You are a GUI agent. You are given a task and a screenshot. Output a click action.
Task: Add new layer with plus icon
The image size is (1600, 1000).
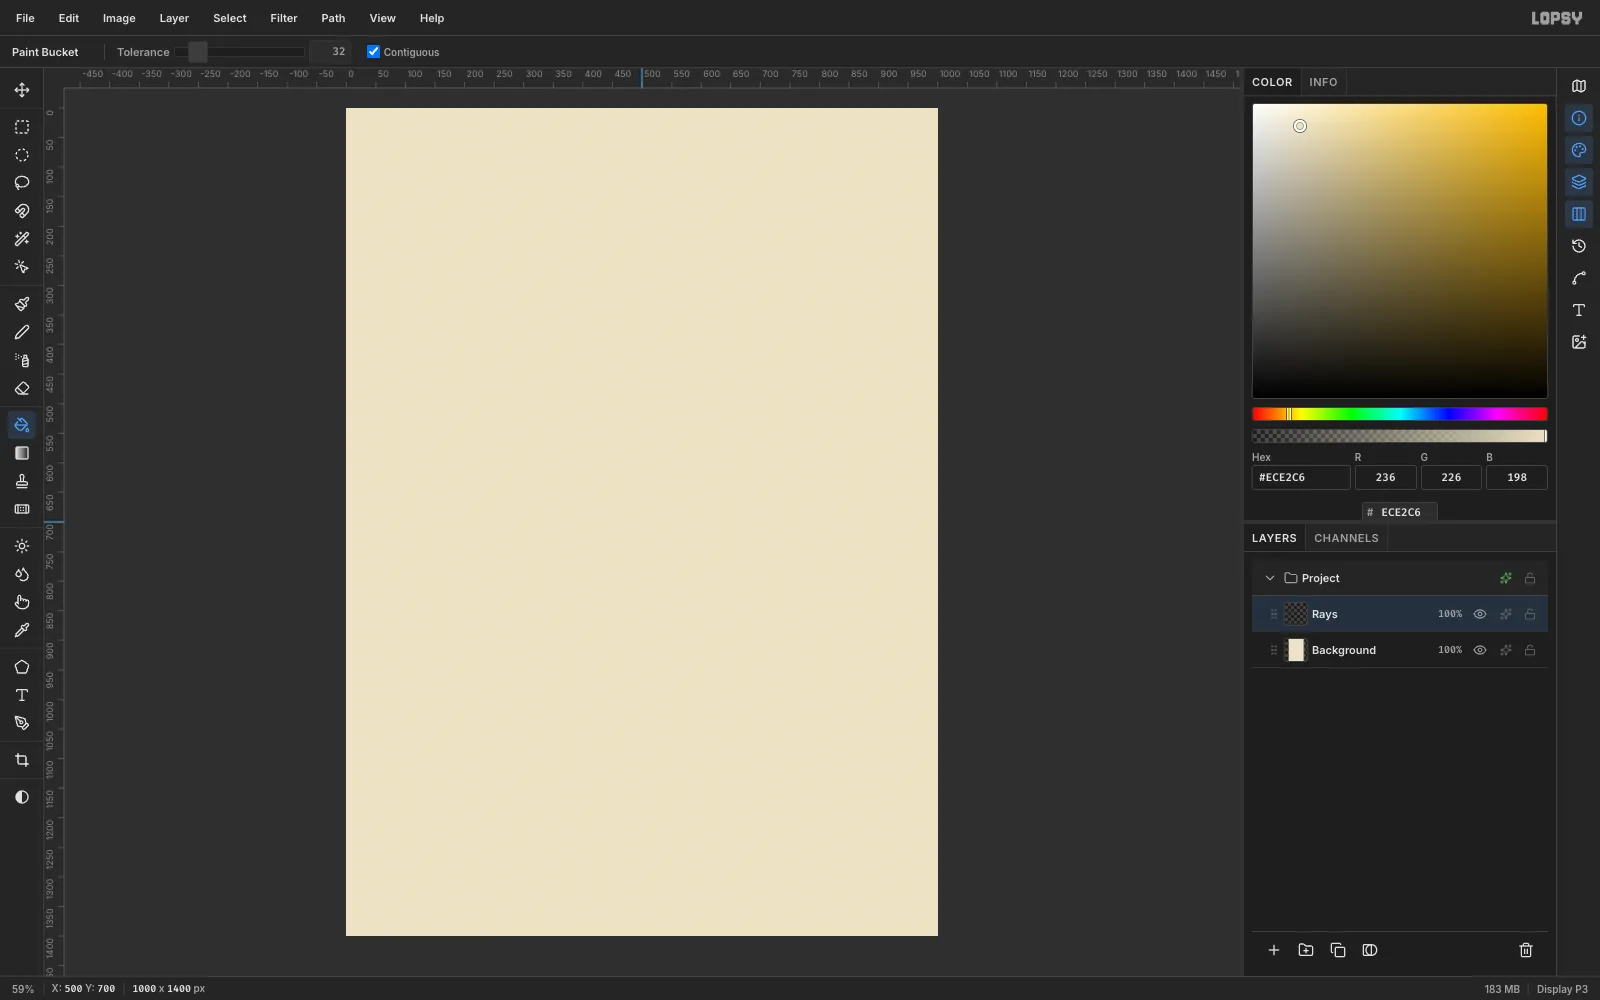(1274, 950)
